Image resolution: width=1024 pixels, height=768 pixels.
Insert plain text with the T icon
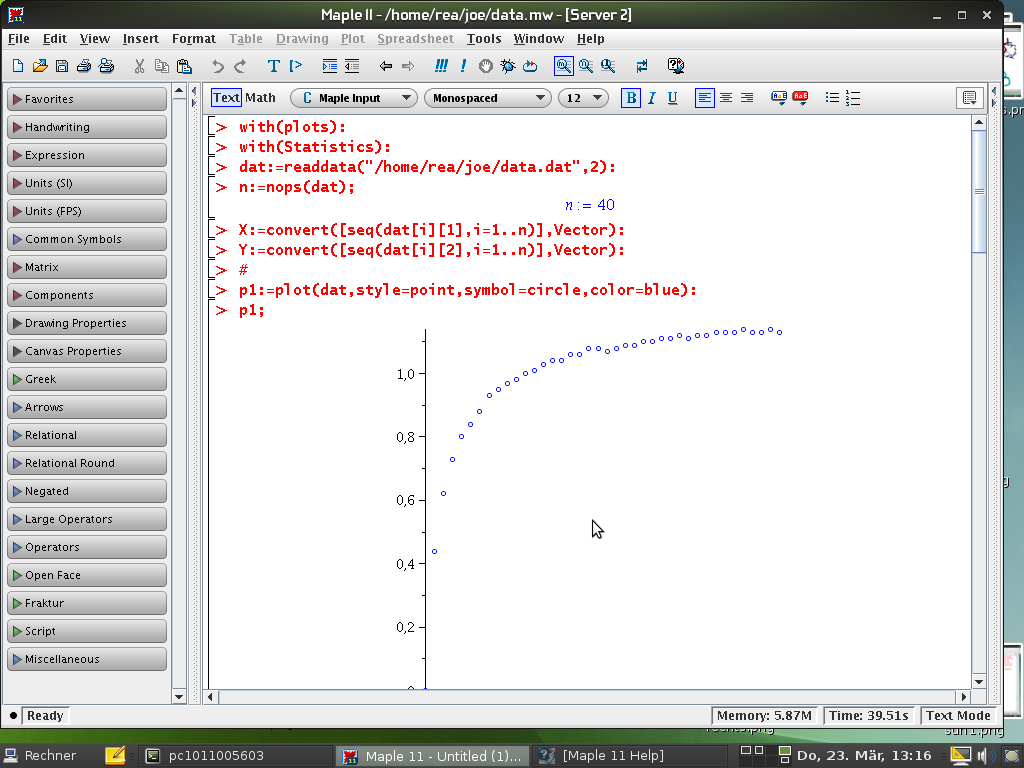click(x=274, y=66)
